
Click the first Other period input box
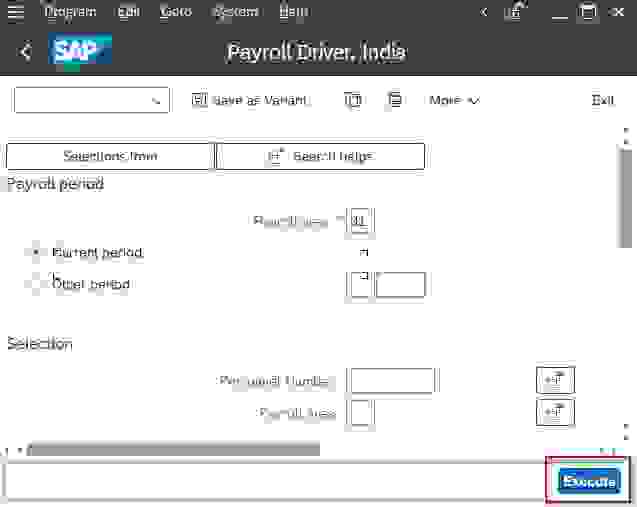[x=360, y=285]
